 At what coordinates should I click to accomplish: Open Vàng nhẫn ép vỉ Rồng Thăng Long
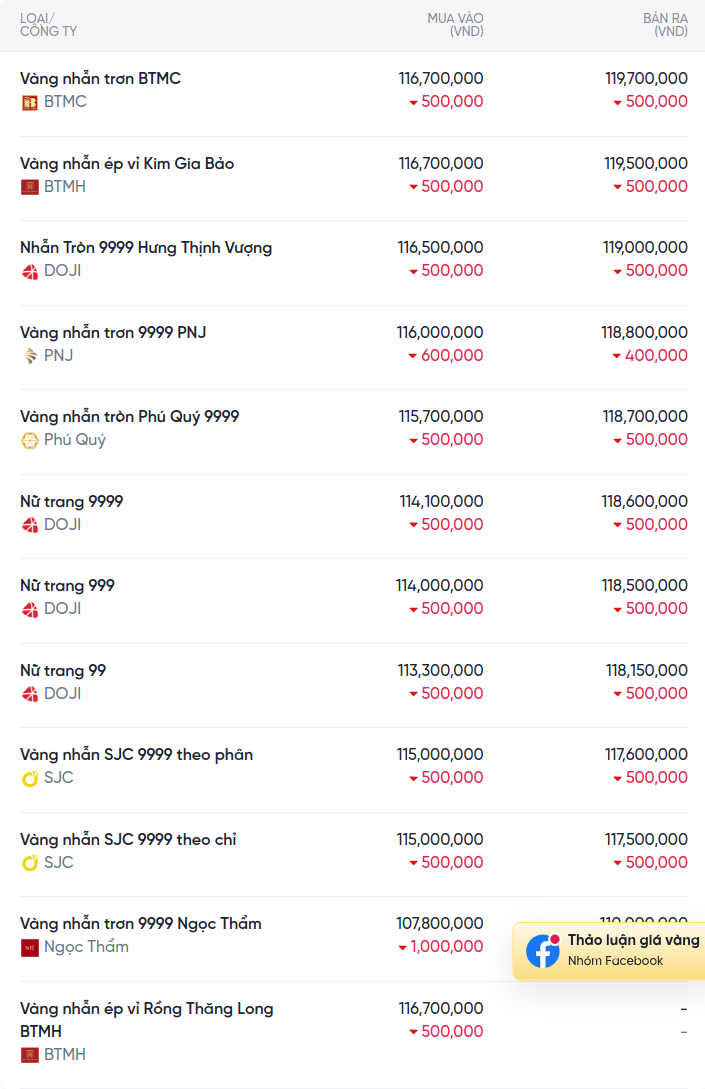pyautogui.click(x=147, y=1020)
